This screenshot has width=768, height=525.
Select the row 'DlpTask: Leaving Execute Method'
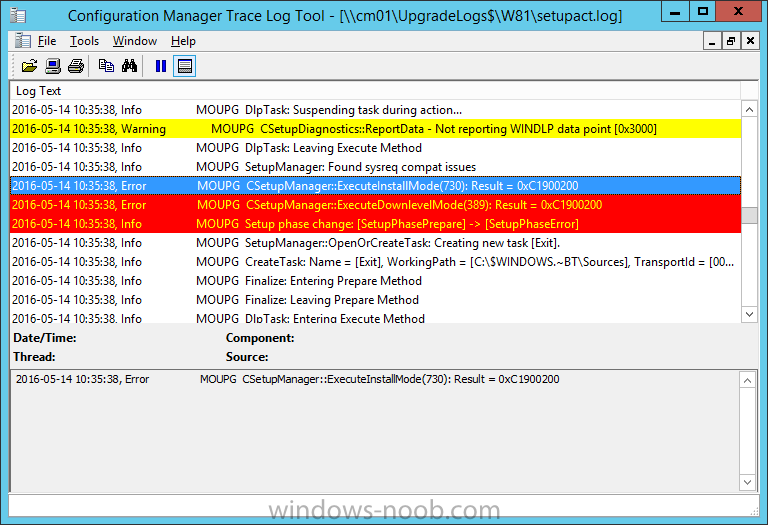click(x=375, y=148)
